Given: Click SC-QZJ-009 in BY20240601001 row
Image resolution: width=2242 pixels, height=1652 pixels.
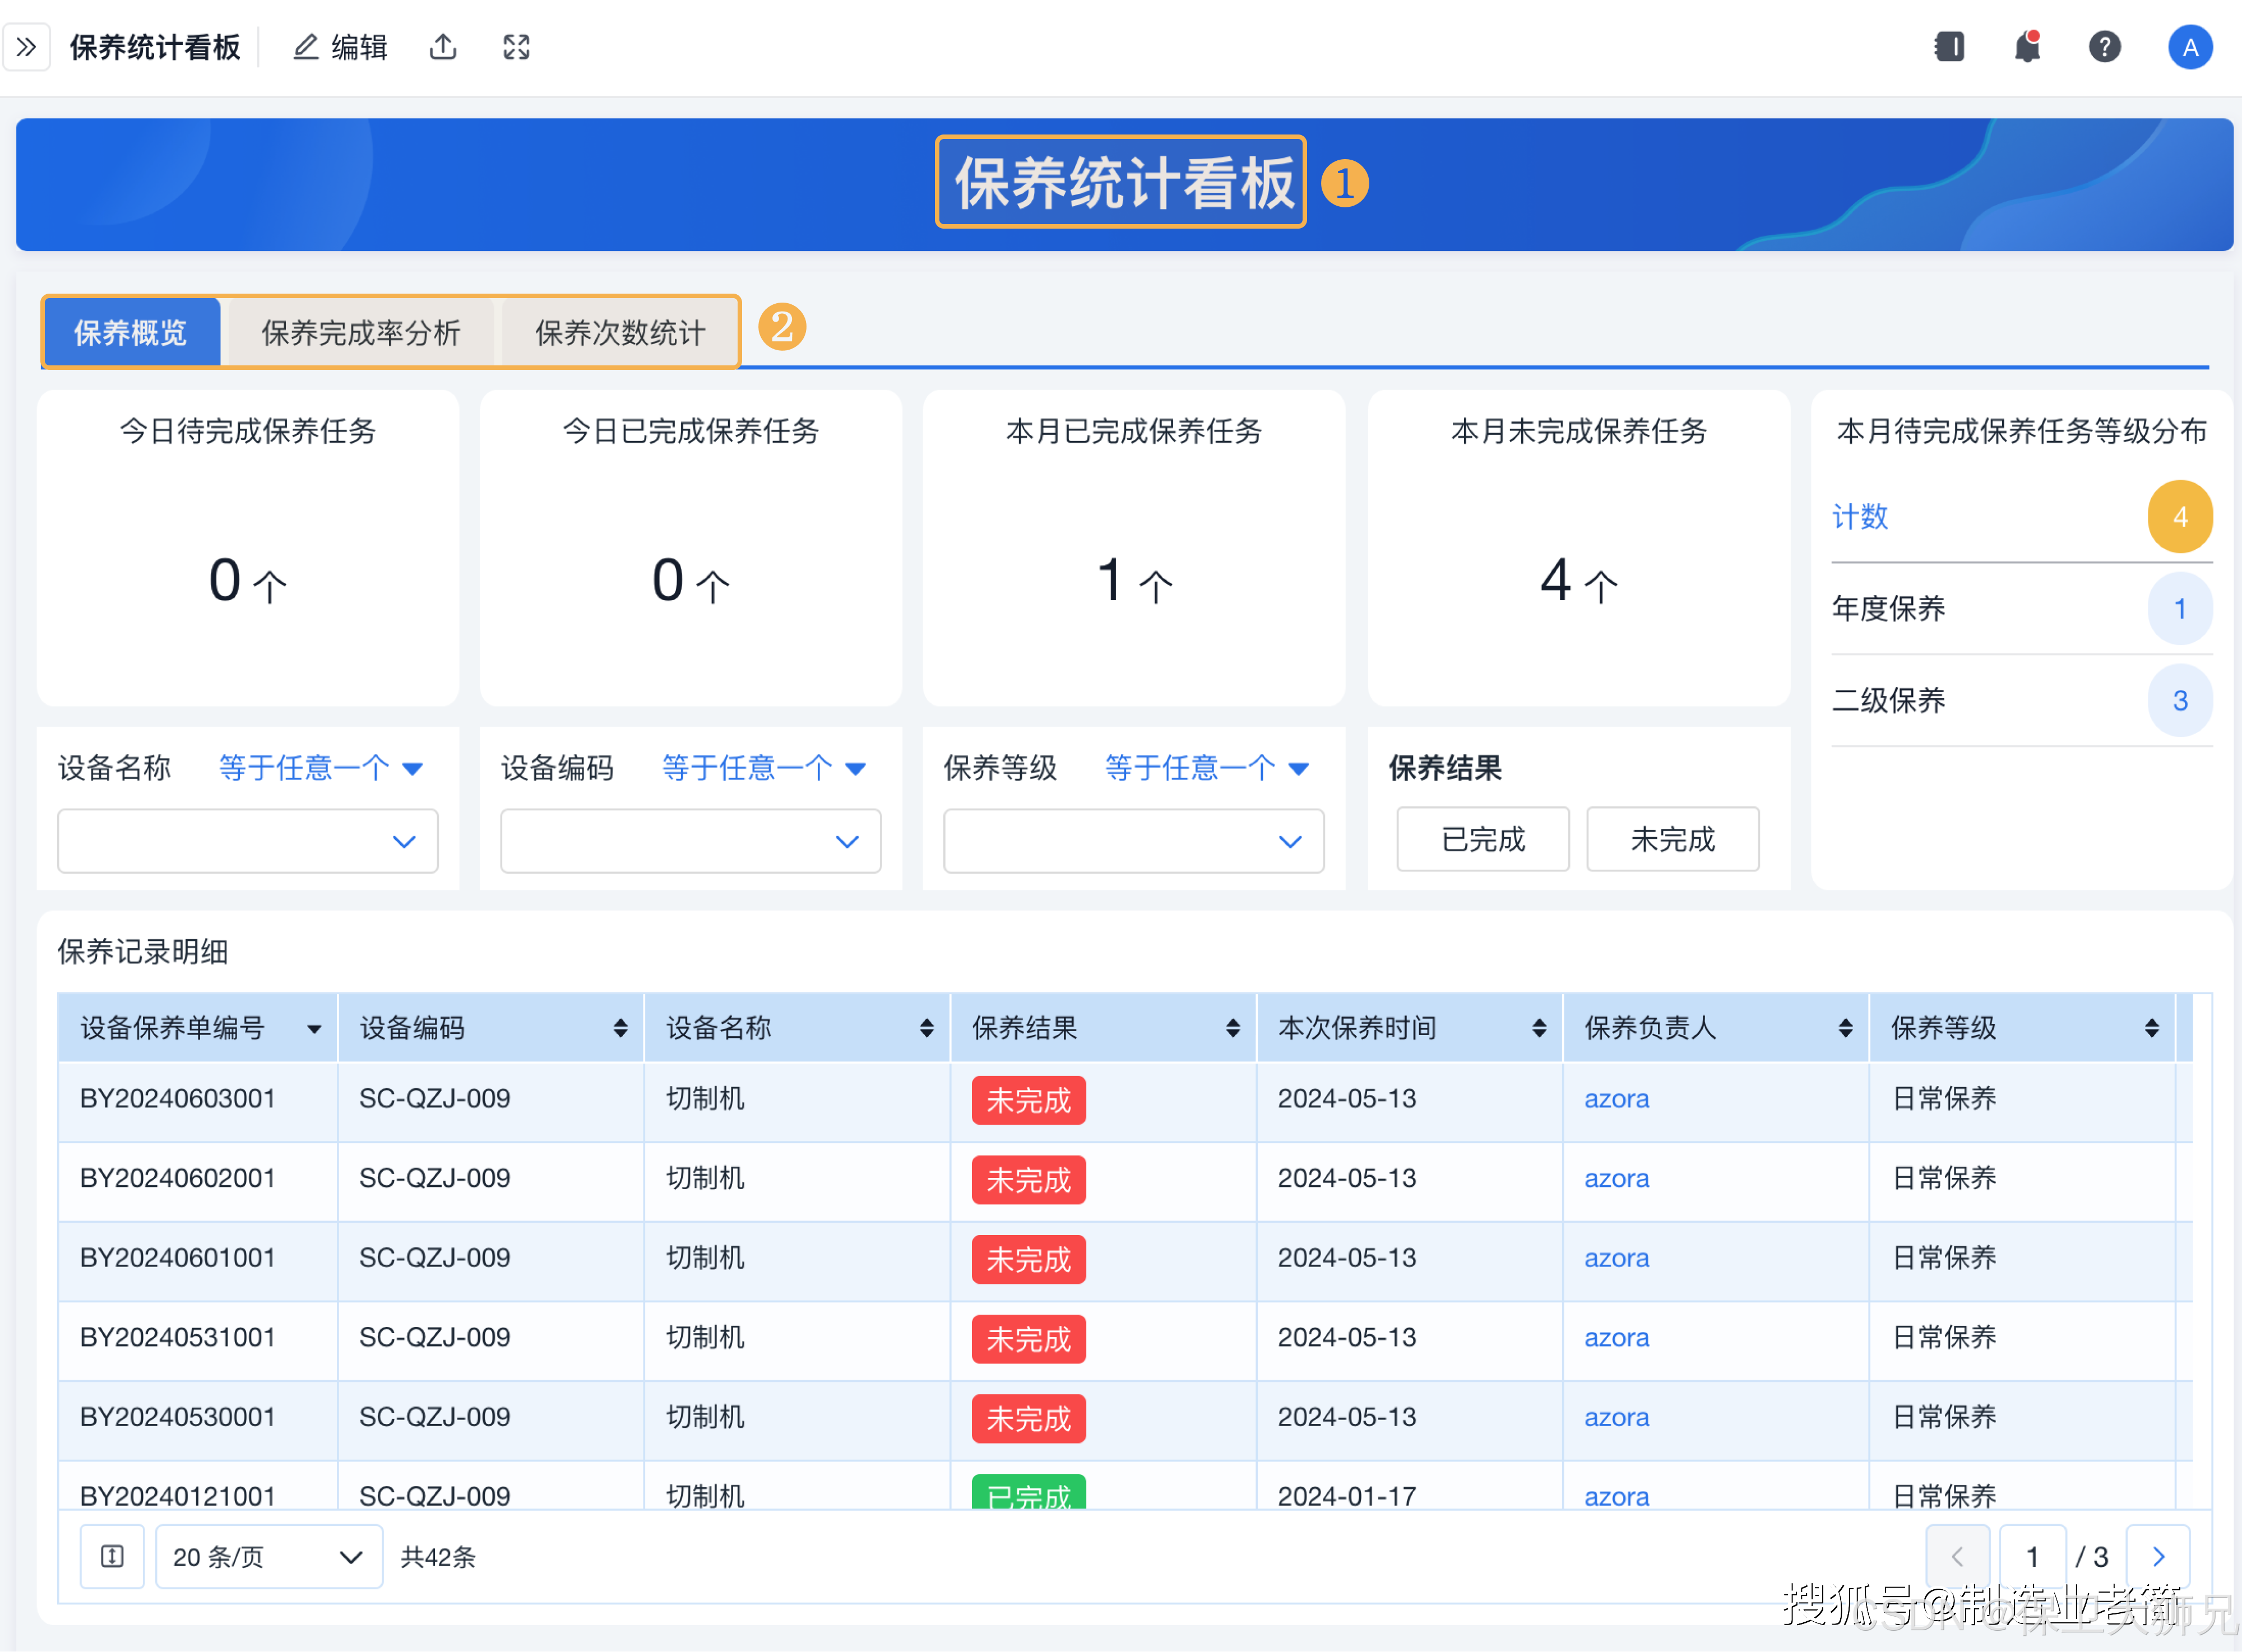Looking at the screenshot, I should pyautogui.click(x=435, y=1258).
